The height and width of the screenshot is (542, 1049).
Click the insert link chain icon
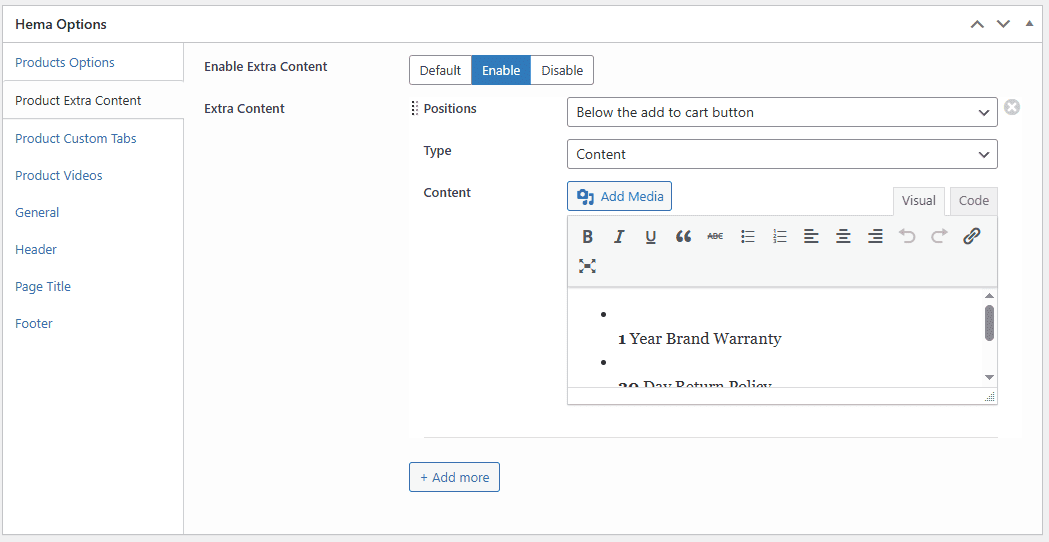[x=971, y=237]
